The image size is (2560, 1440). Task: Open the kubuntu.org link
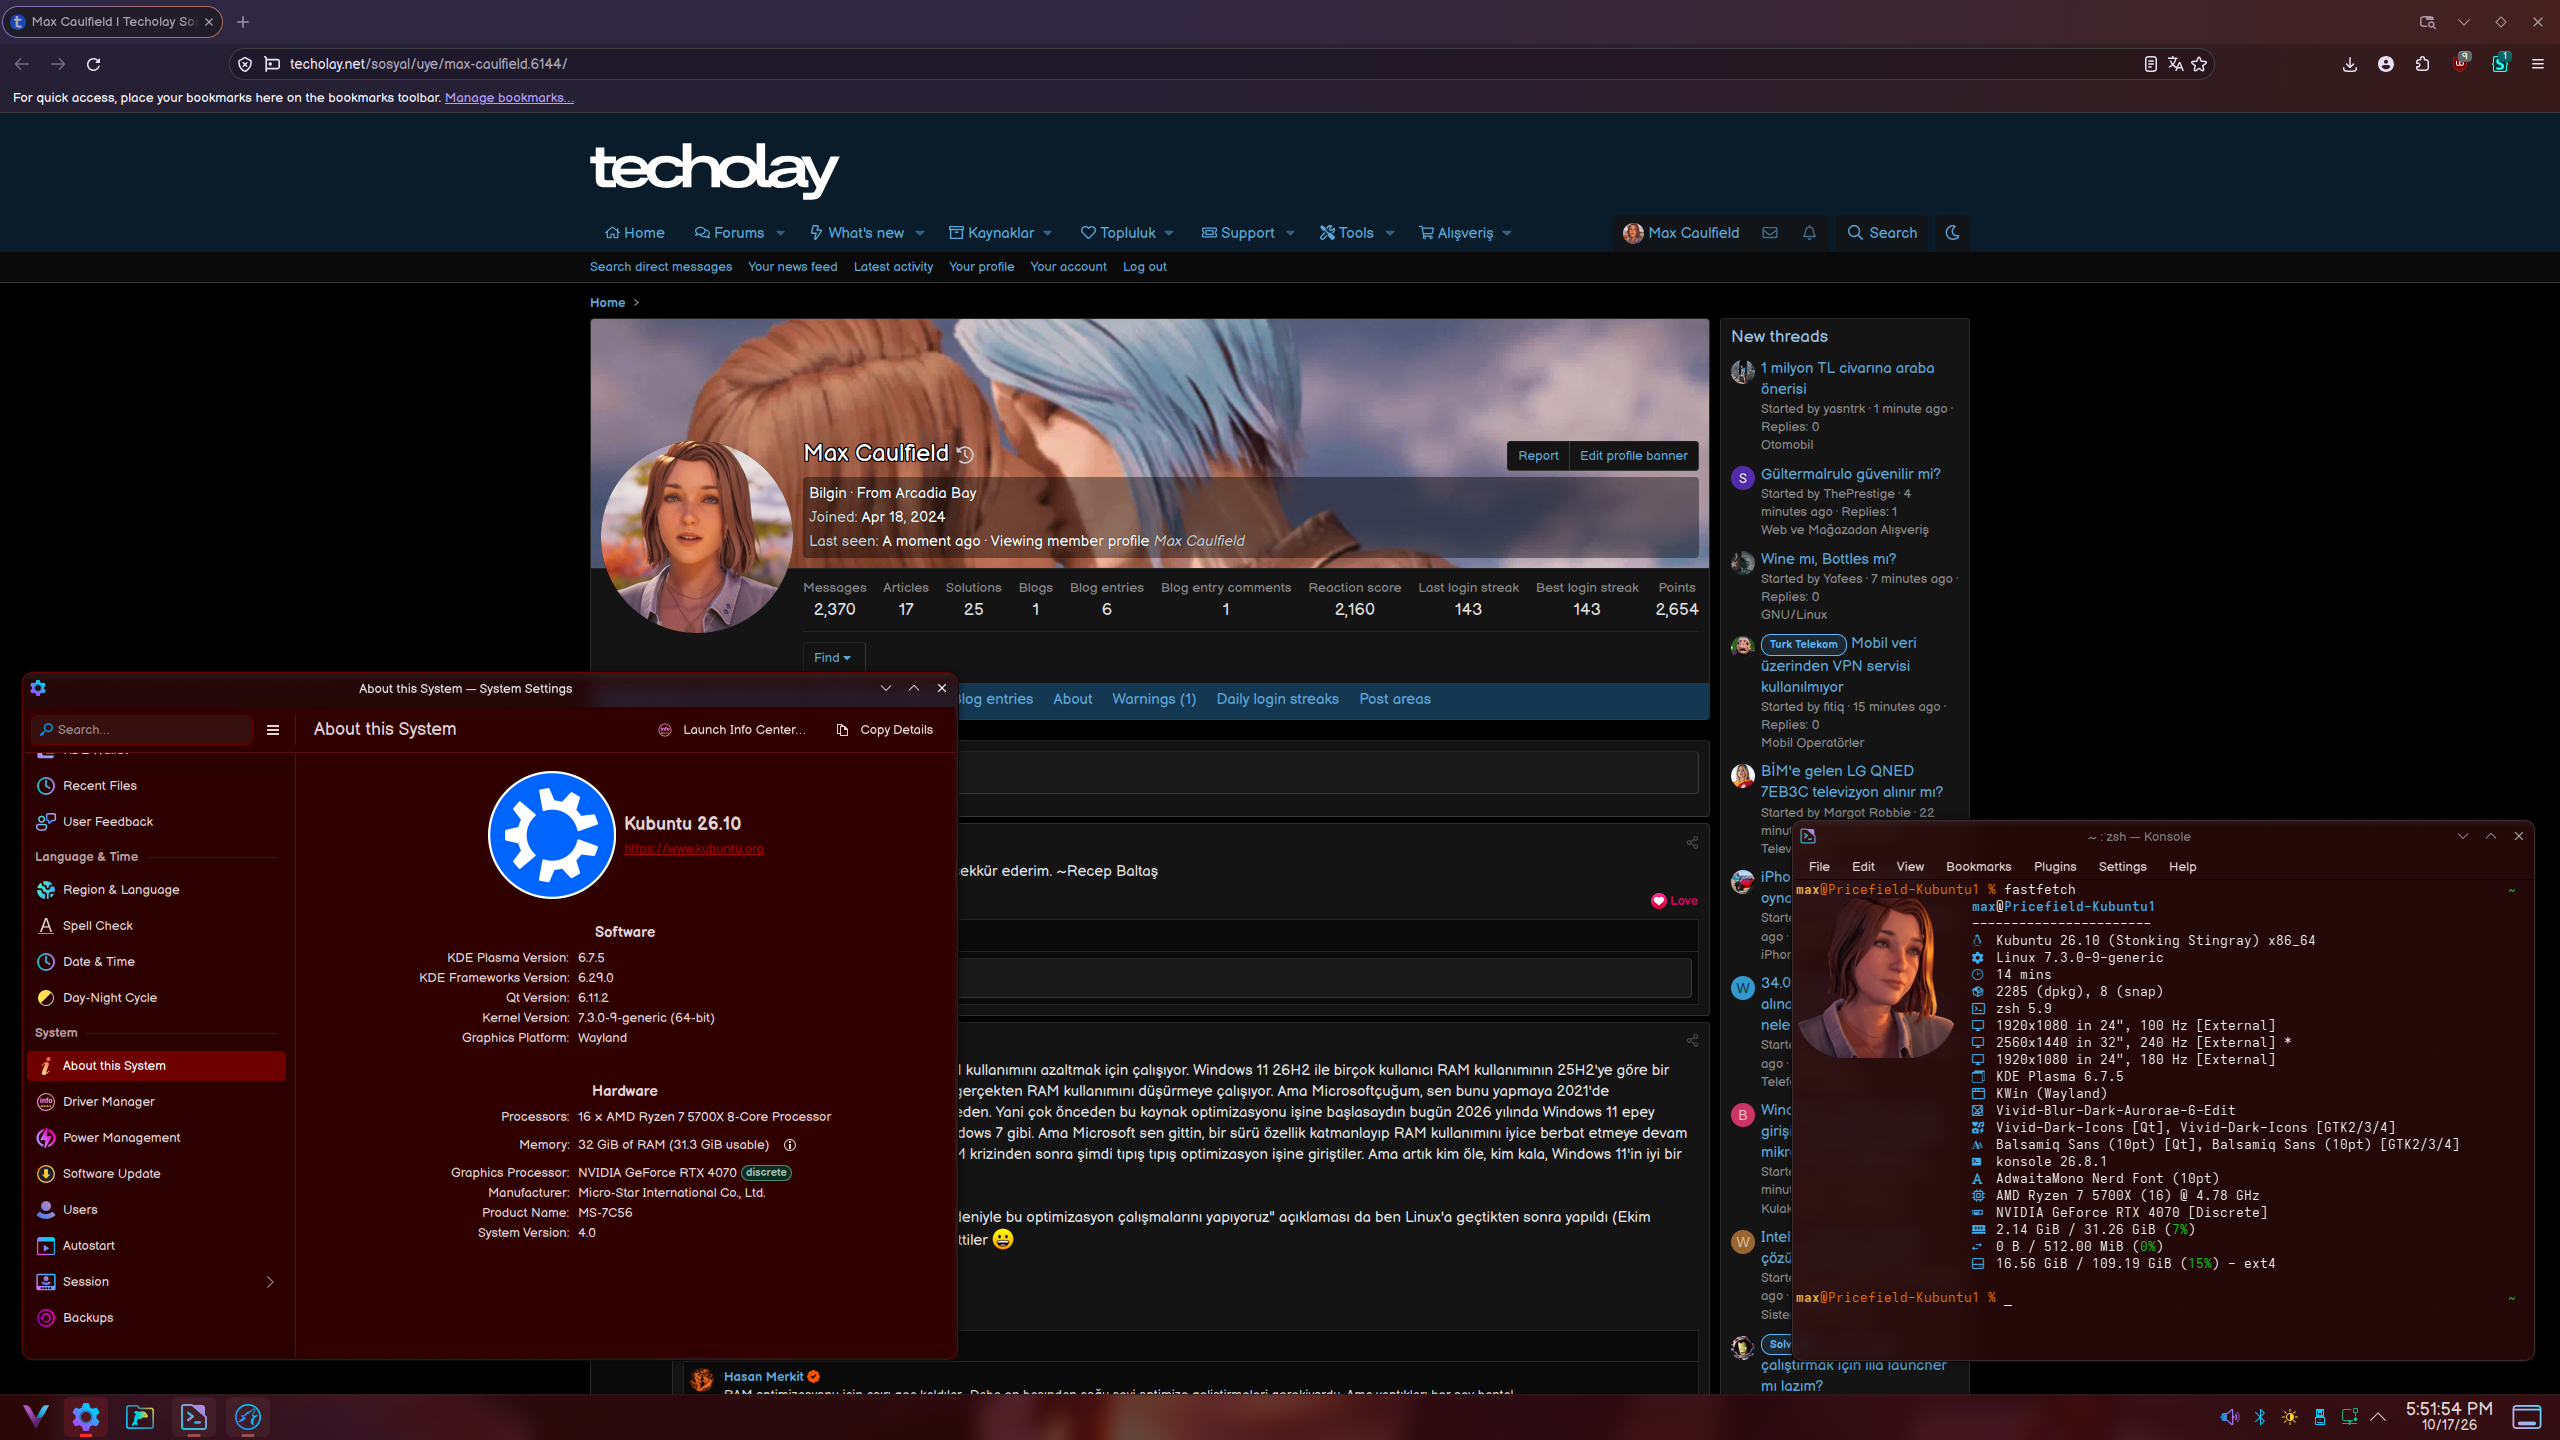694,849
